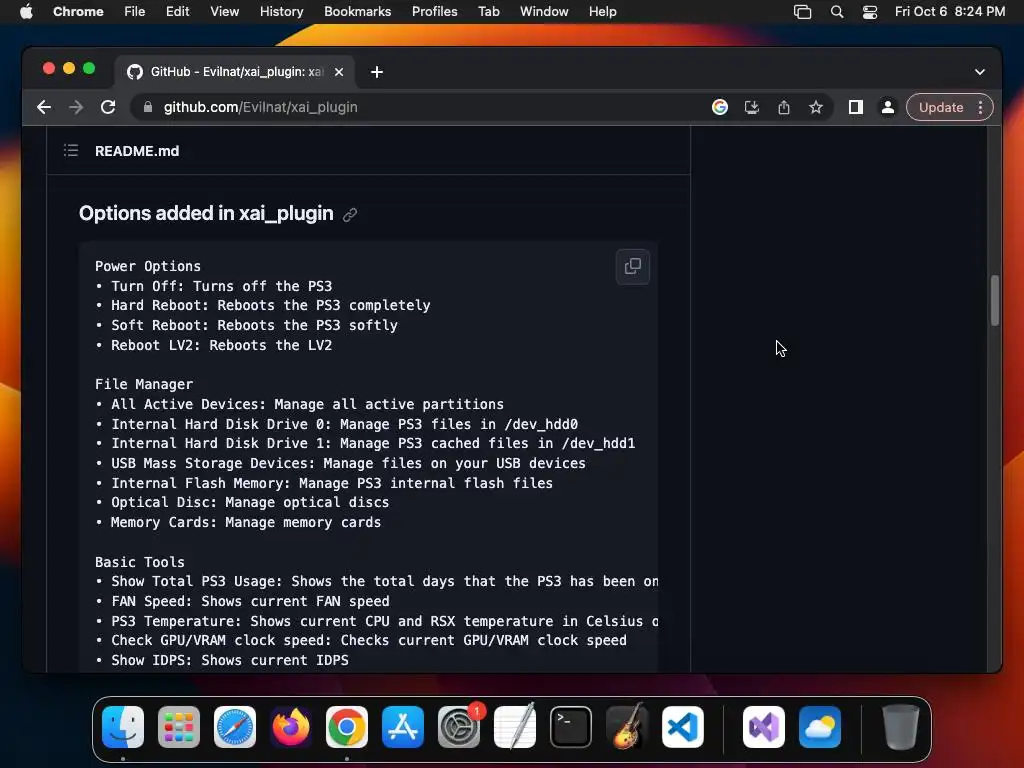Open Finder from the Dock
1024x768 pixels.
pyautogui.click(x=123, y=727)
